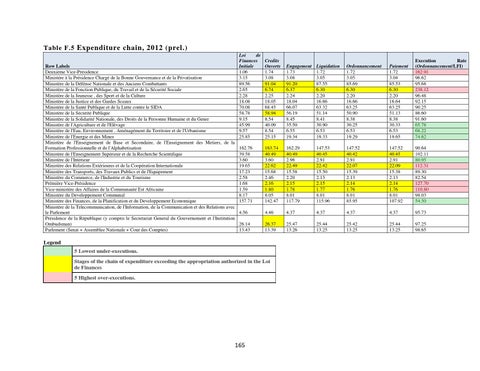This screenshot has height=371, width=480.
Task: Select the 'Paiement' column header
Action: tap(400, 61)
